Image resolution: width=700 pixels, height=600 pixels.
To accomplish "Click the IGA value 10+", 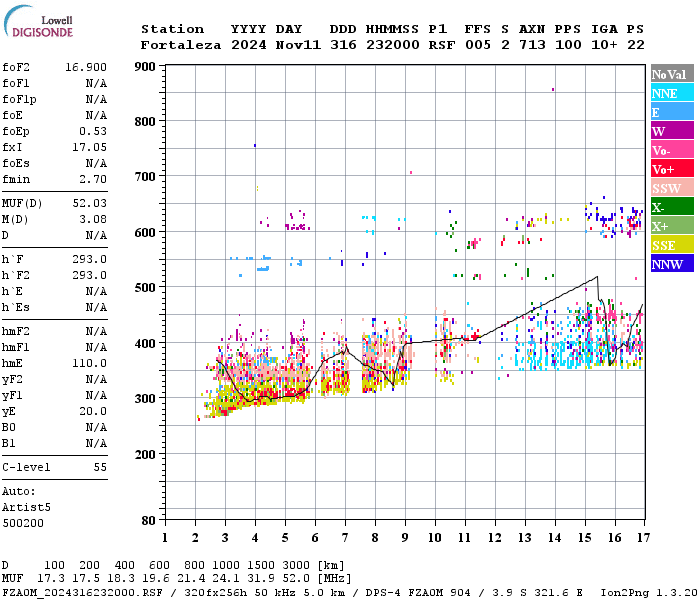I will click(x=604, y=45).
